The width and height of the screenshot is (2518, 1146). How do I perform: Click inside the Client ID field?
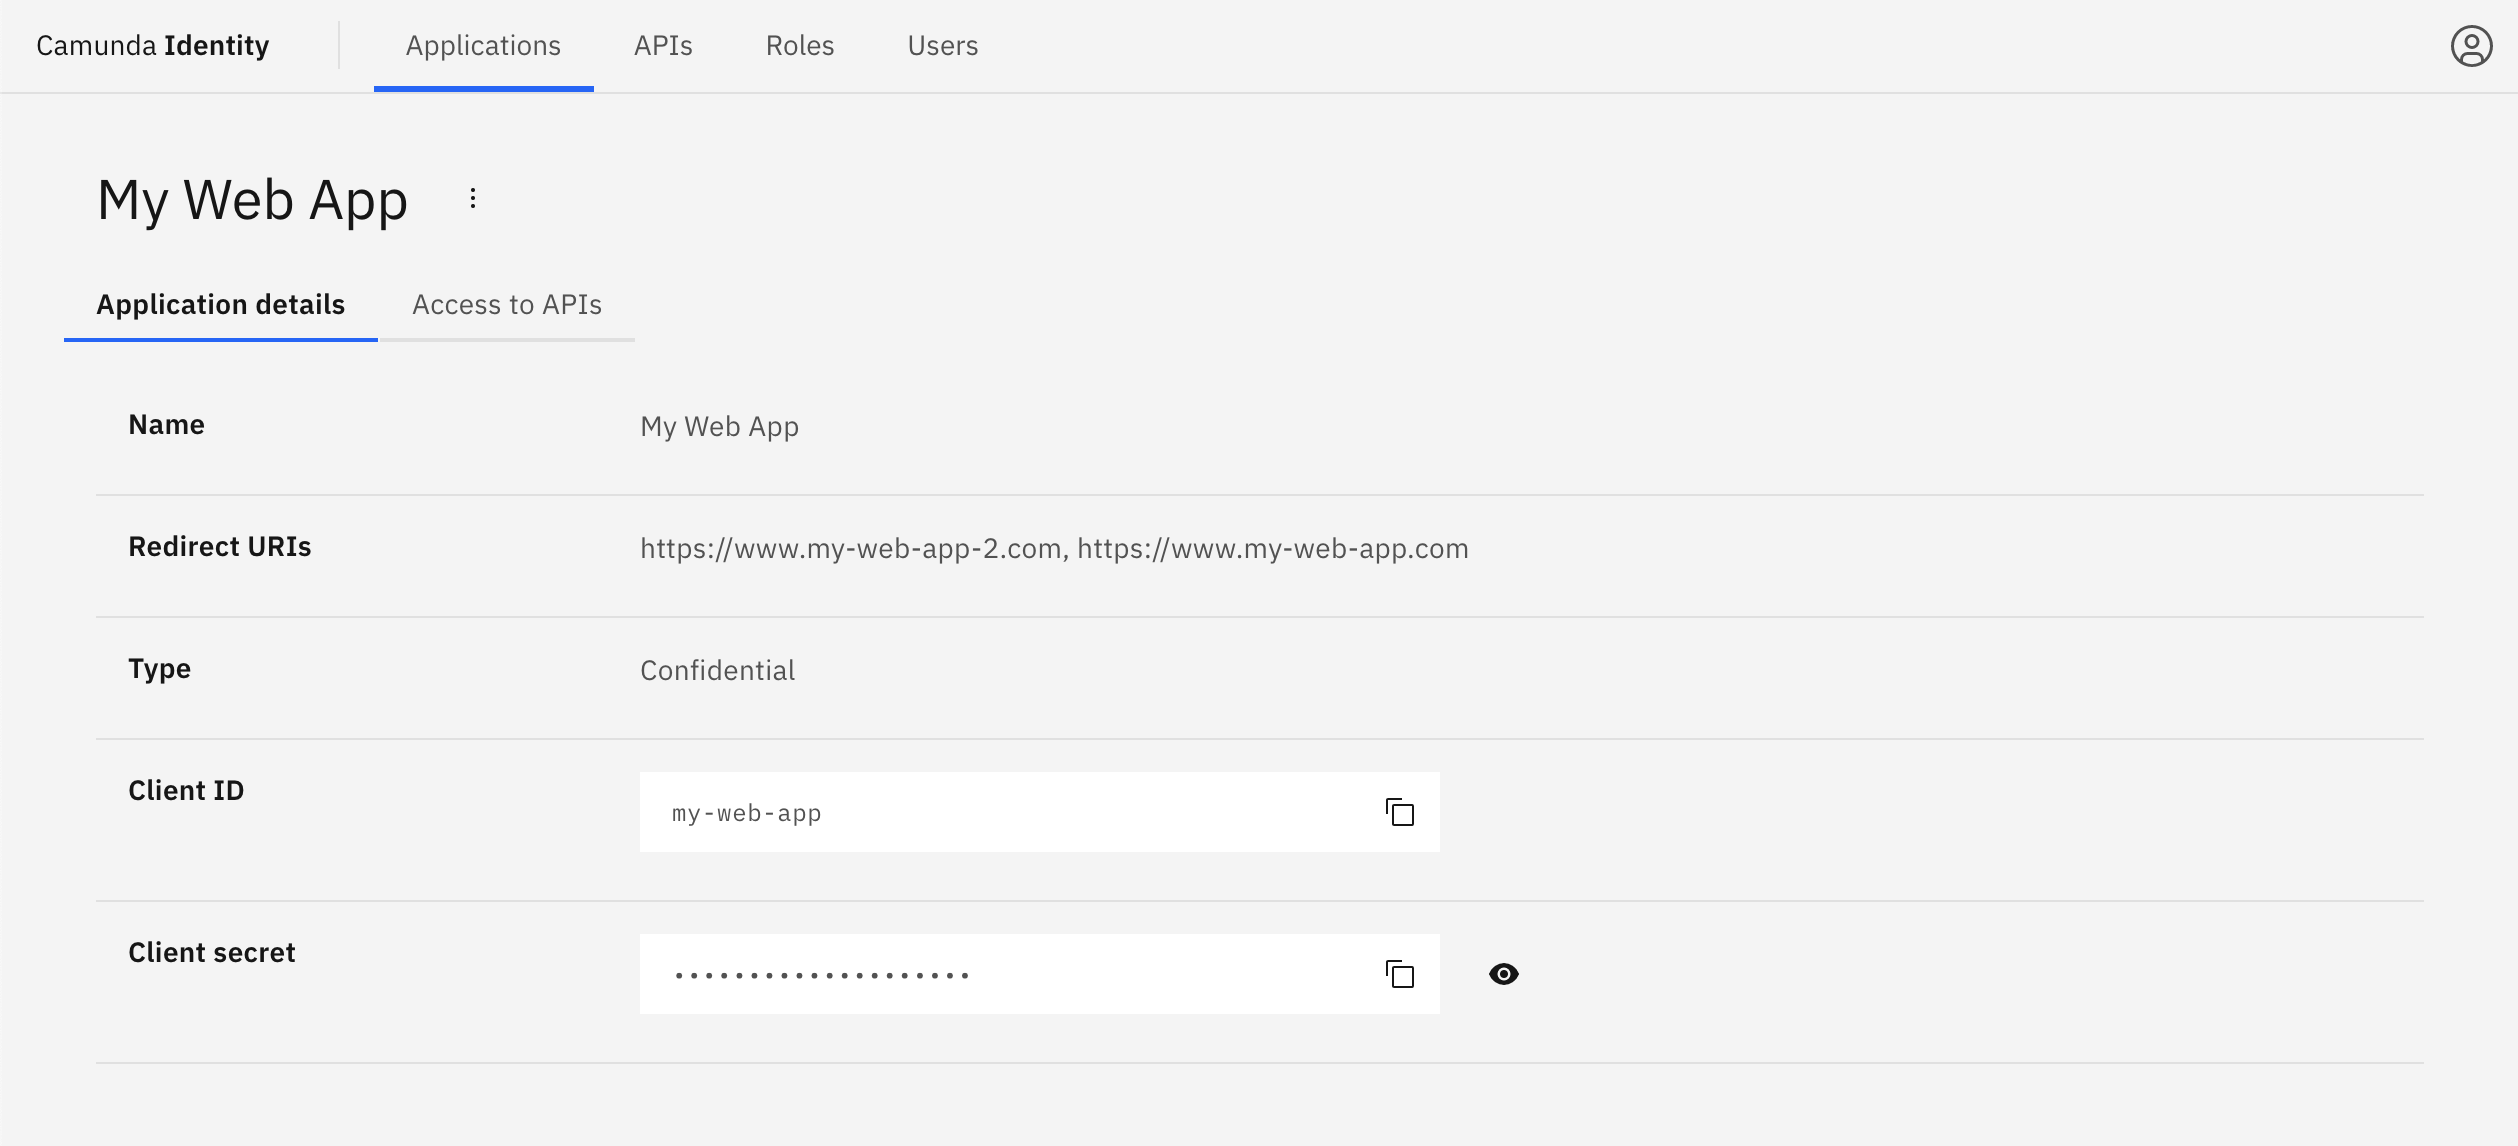[x=1000, y=812]
